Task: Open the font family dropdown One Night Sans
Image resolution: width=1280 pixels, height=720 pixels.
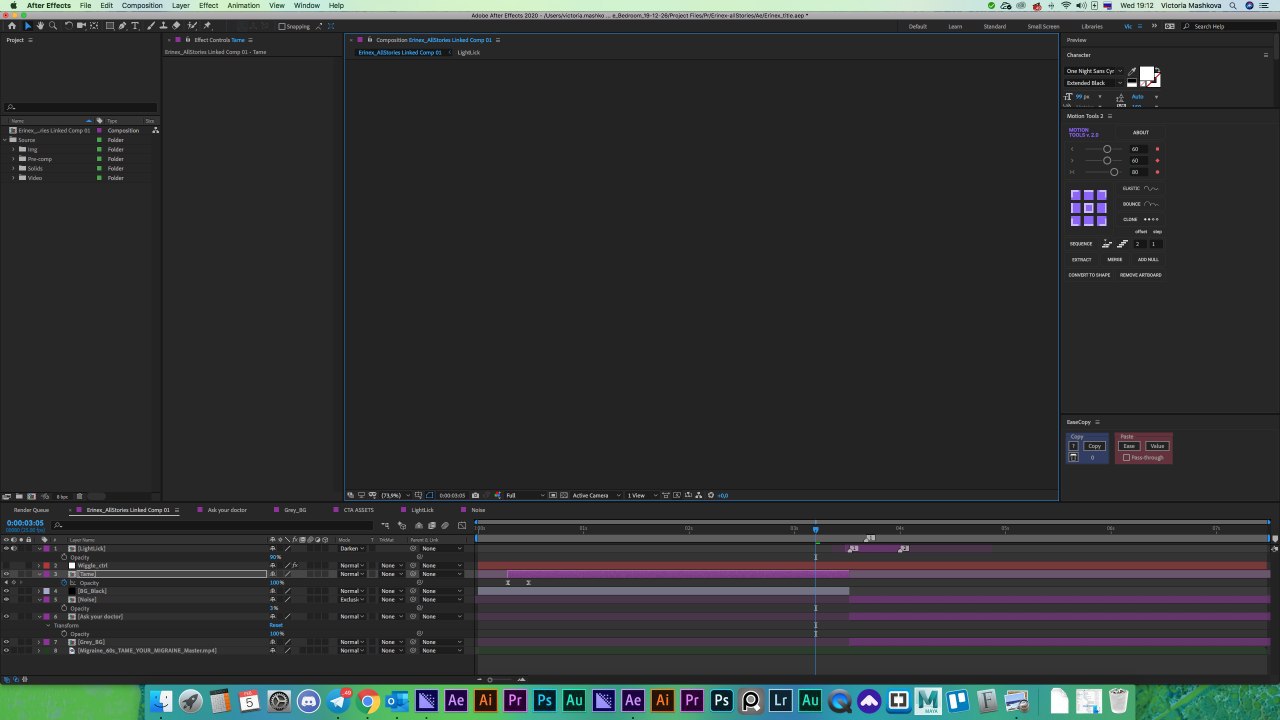Action: [x=1094, y=71]
